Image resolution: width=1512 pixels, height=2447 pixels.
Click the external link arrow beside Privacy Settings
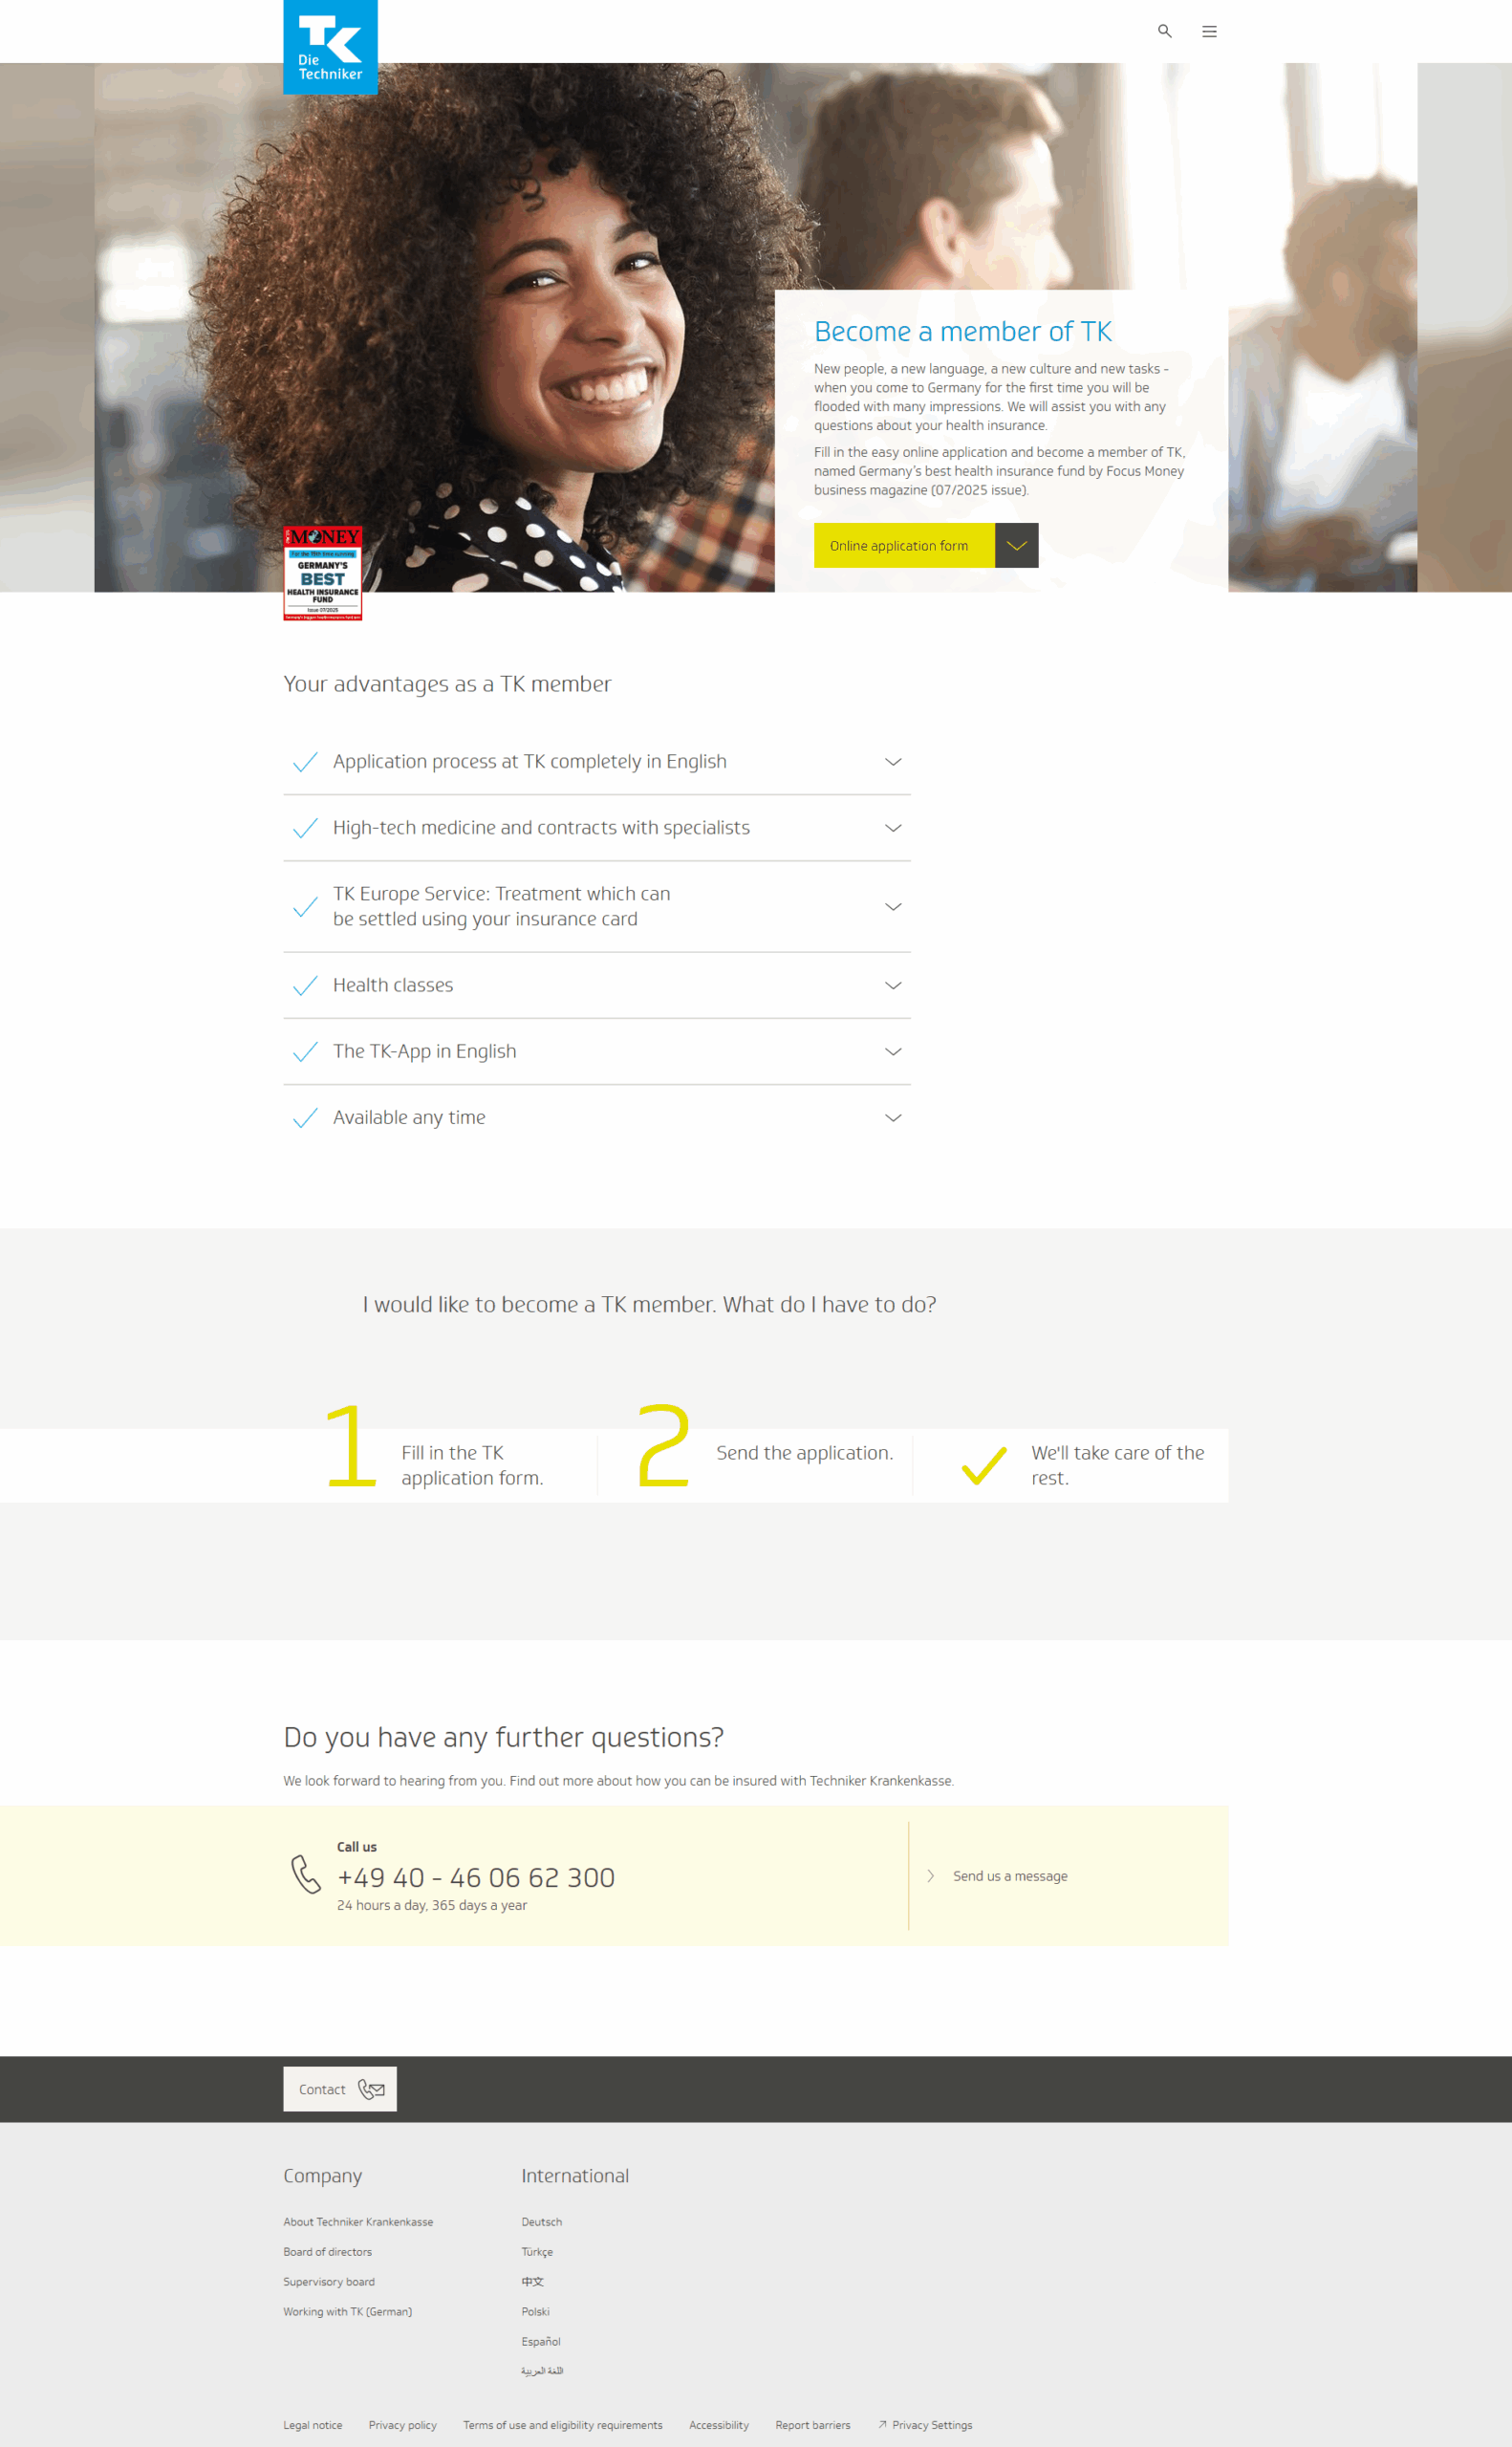coord(882,2424)
